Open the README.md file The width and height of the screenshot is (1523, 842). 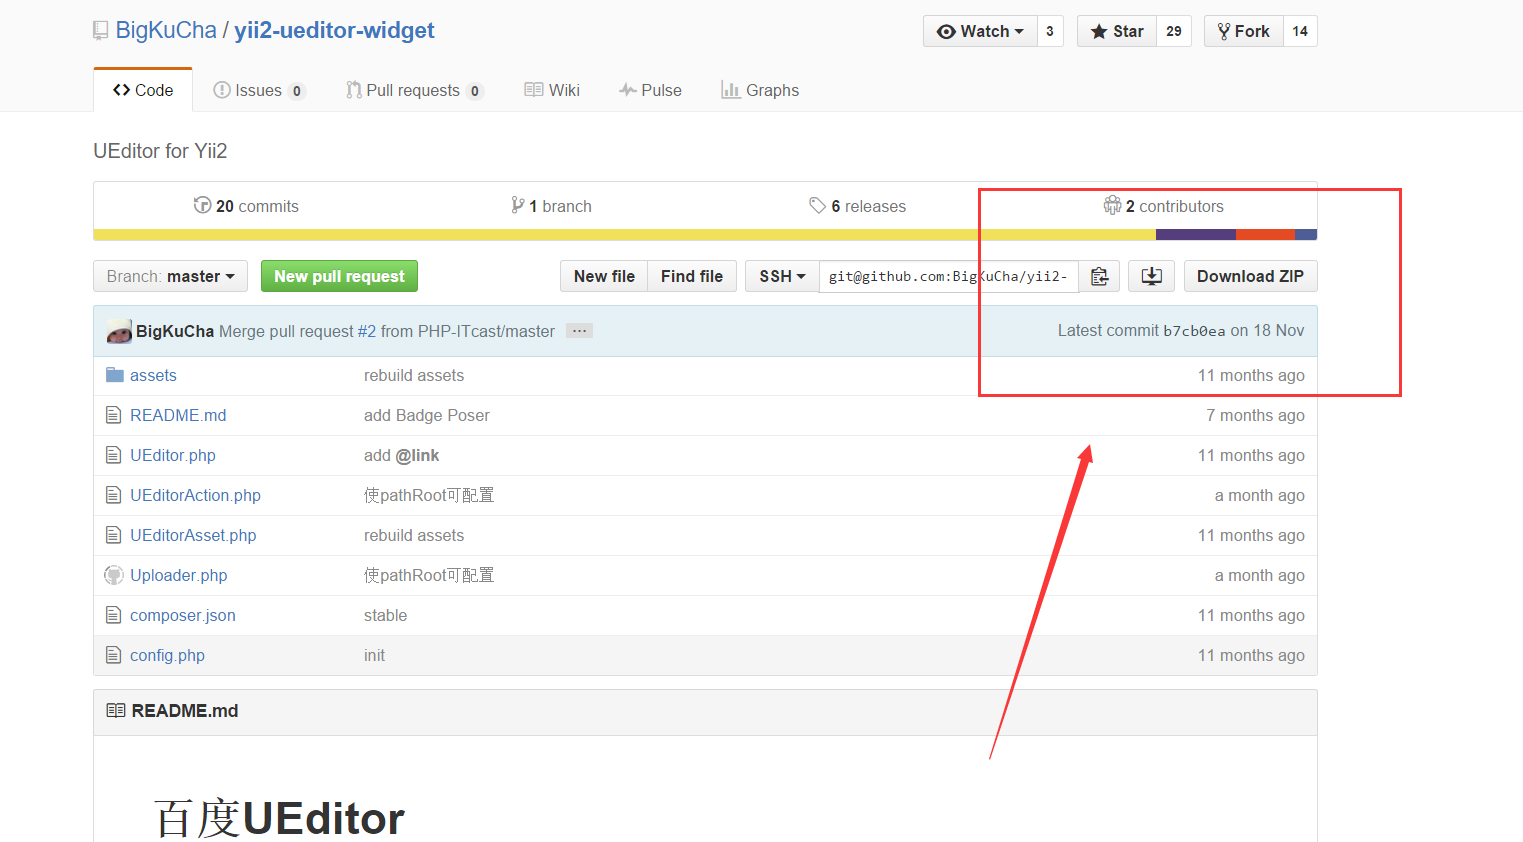tap(178, 415)
